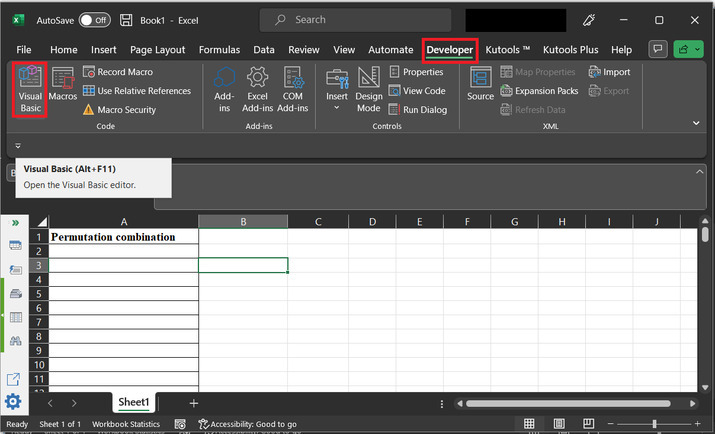Enable Use Relative References
Viewport: 715px width, 434px height.
point(137,91)
